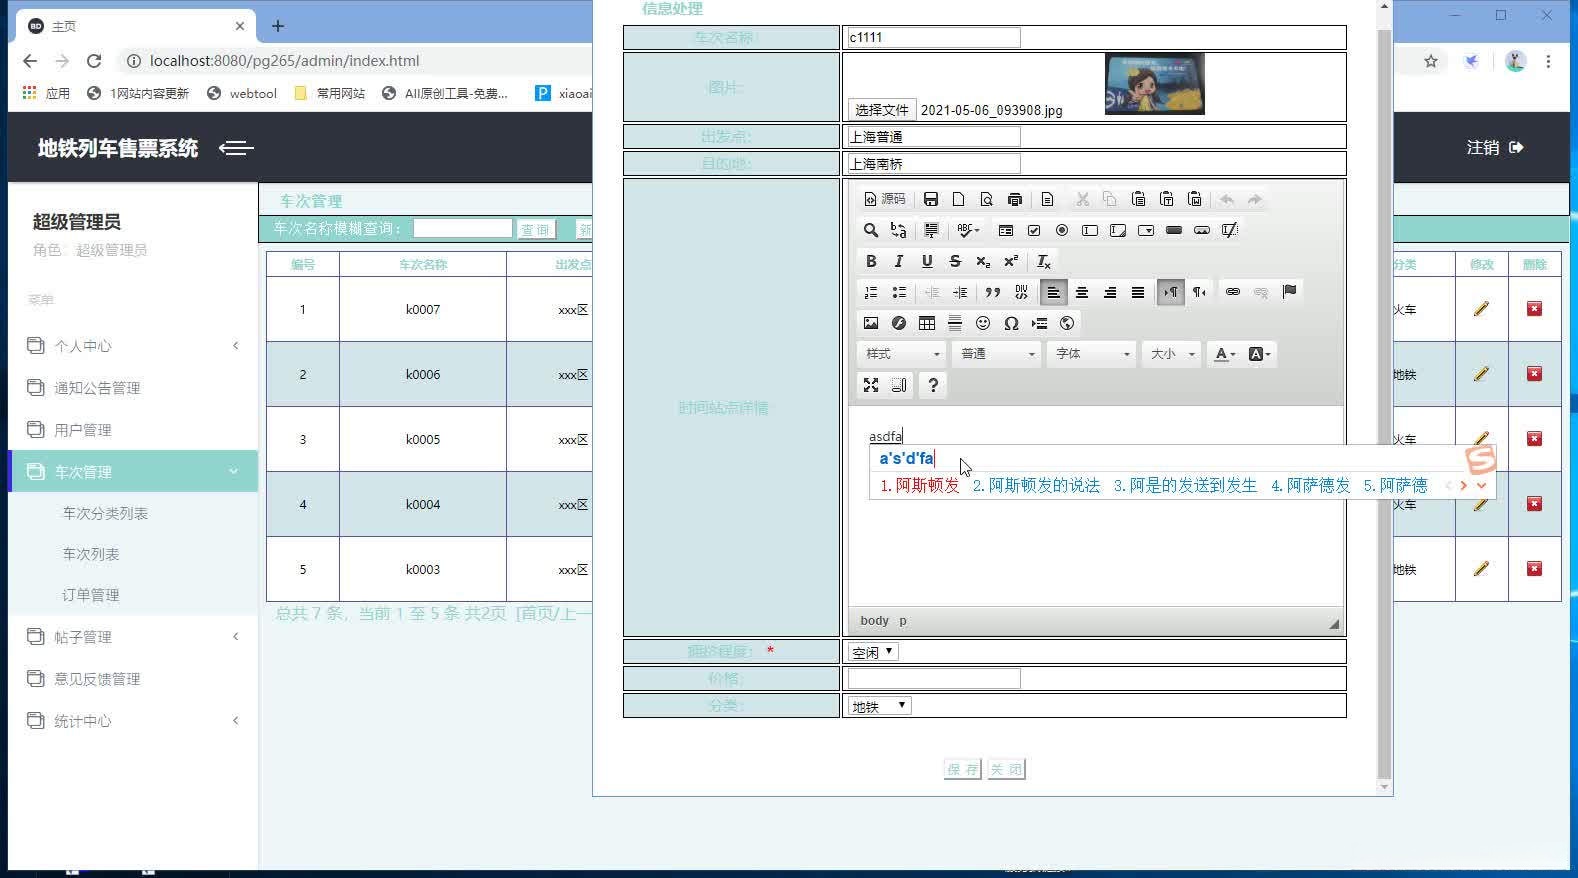The height and width of the screenshot is (878, 1578).
Task: Insert a bulleted list
Action: 899,292
